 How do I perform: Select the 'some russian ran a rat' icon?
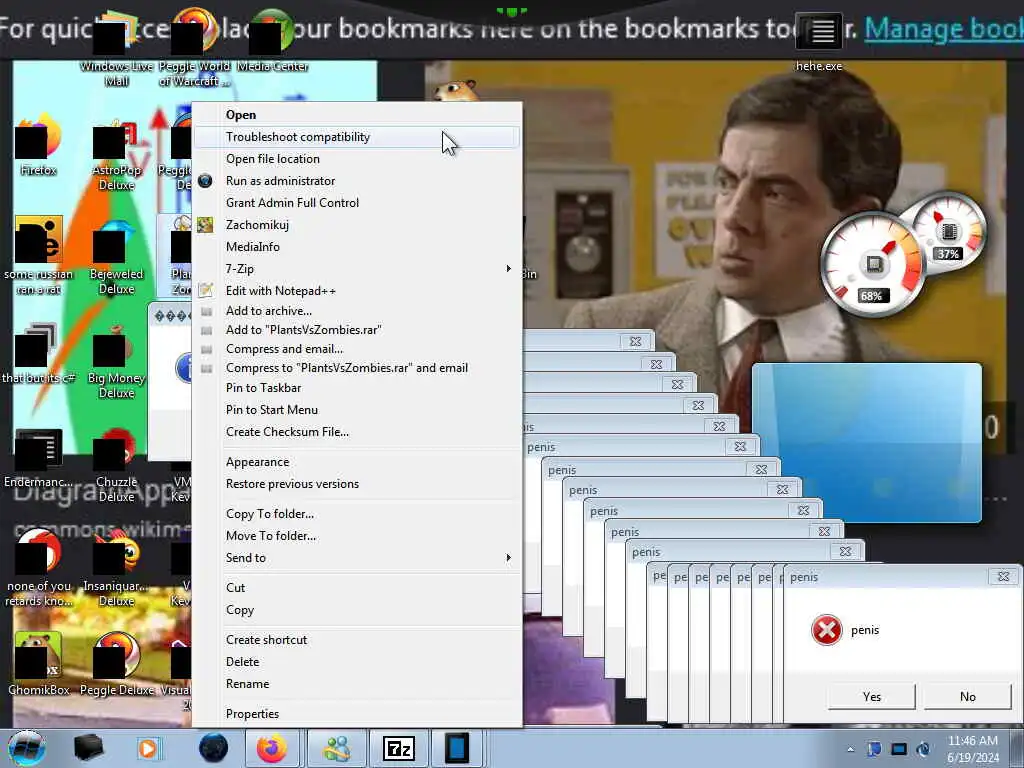(x=39, y=256)
